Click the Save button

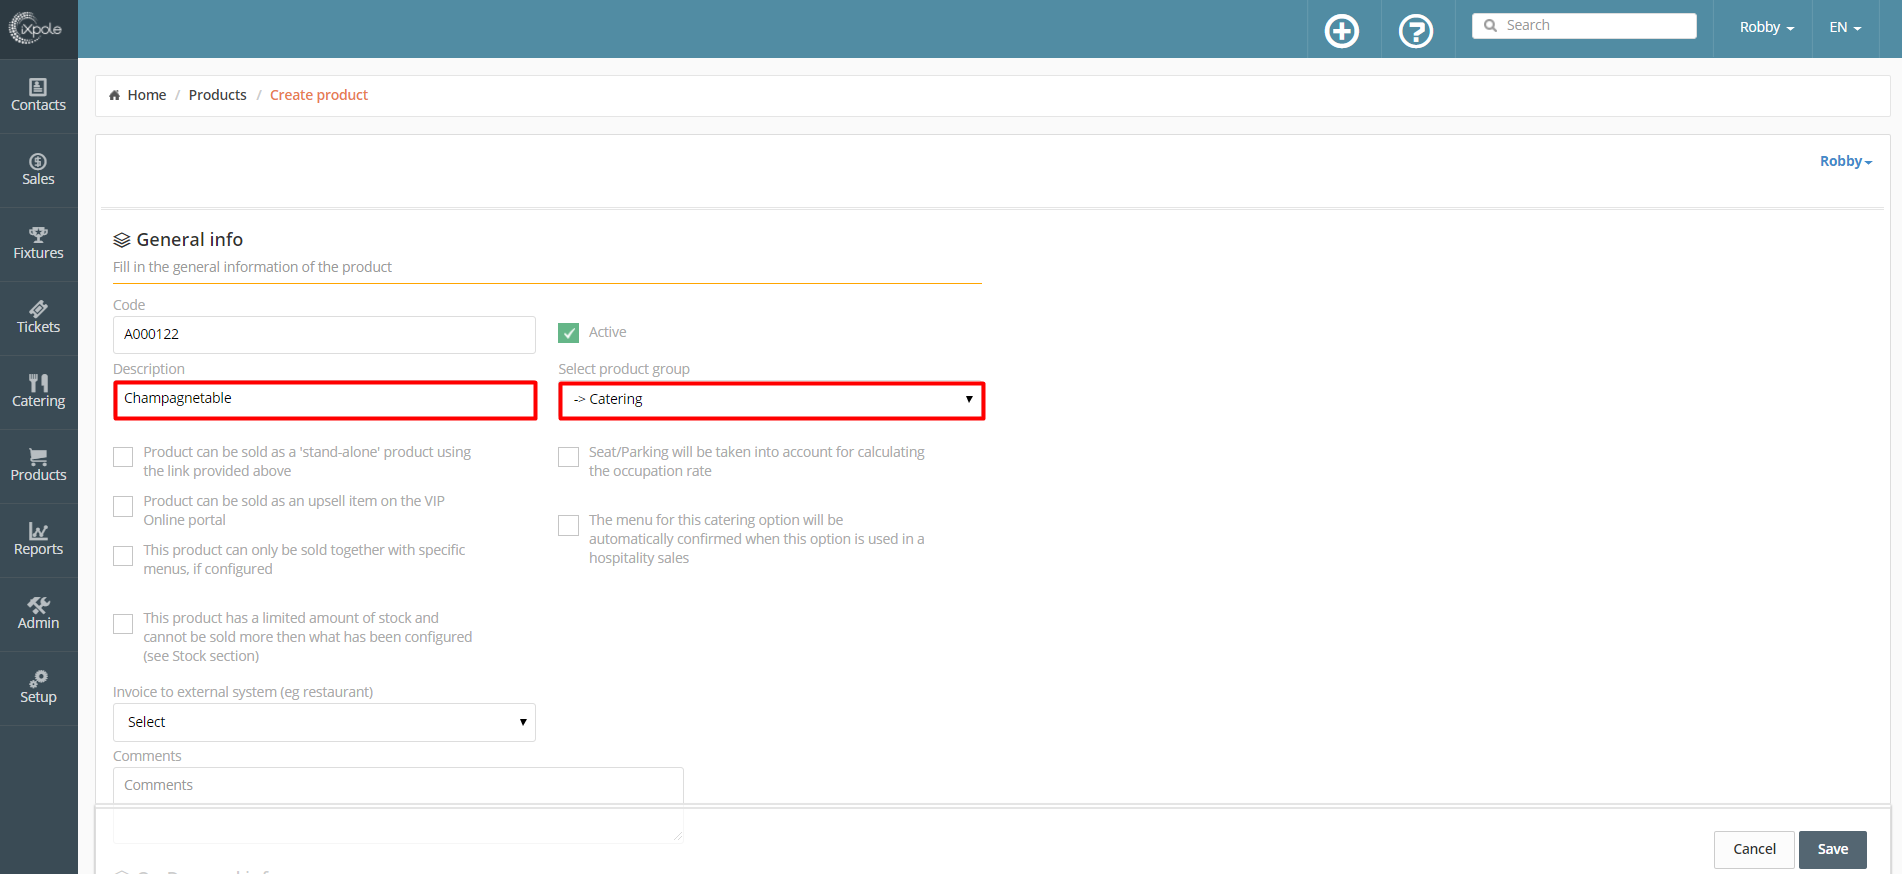1833,849
